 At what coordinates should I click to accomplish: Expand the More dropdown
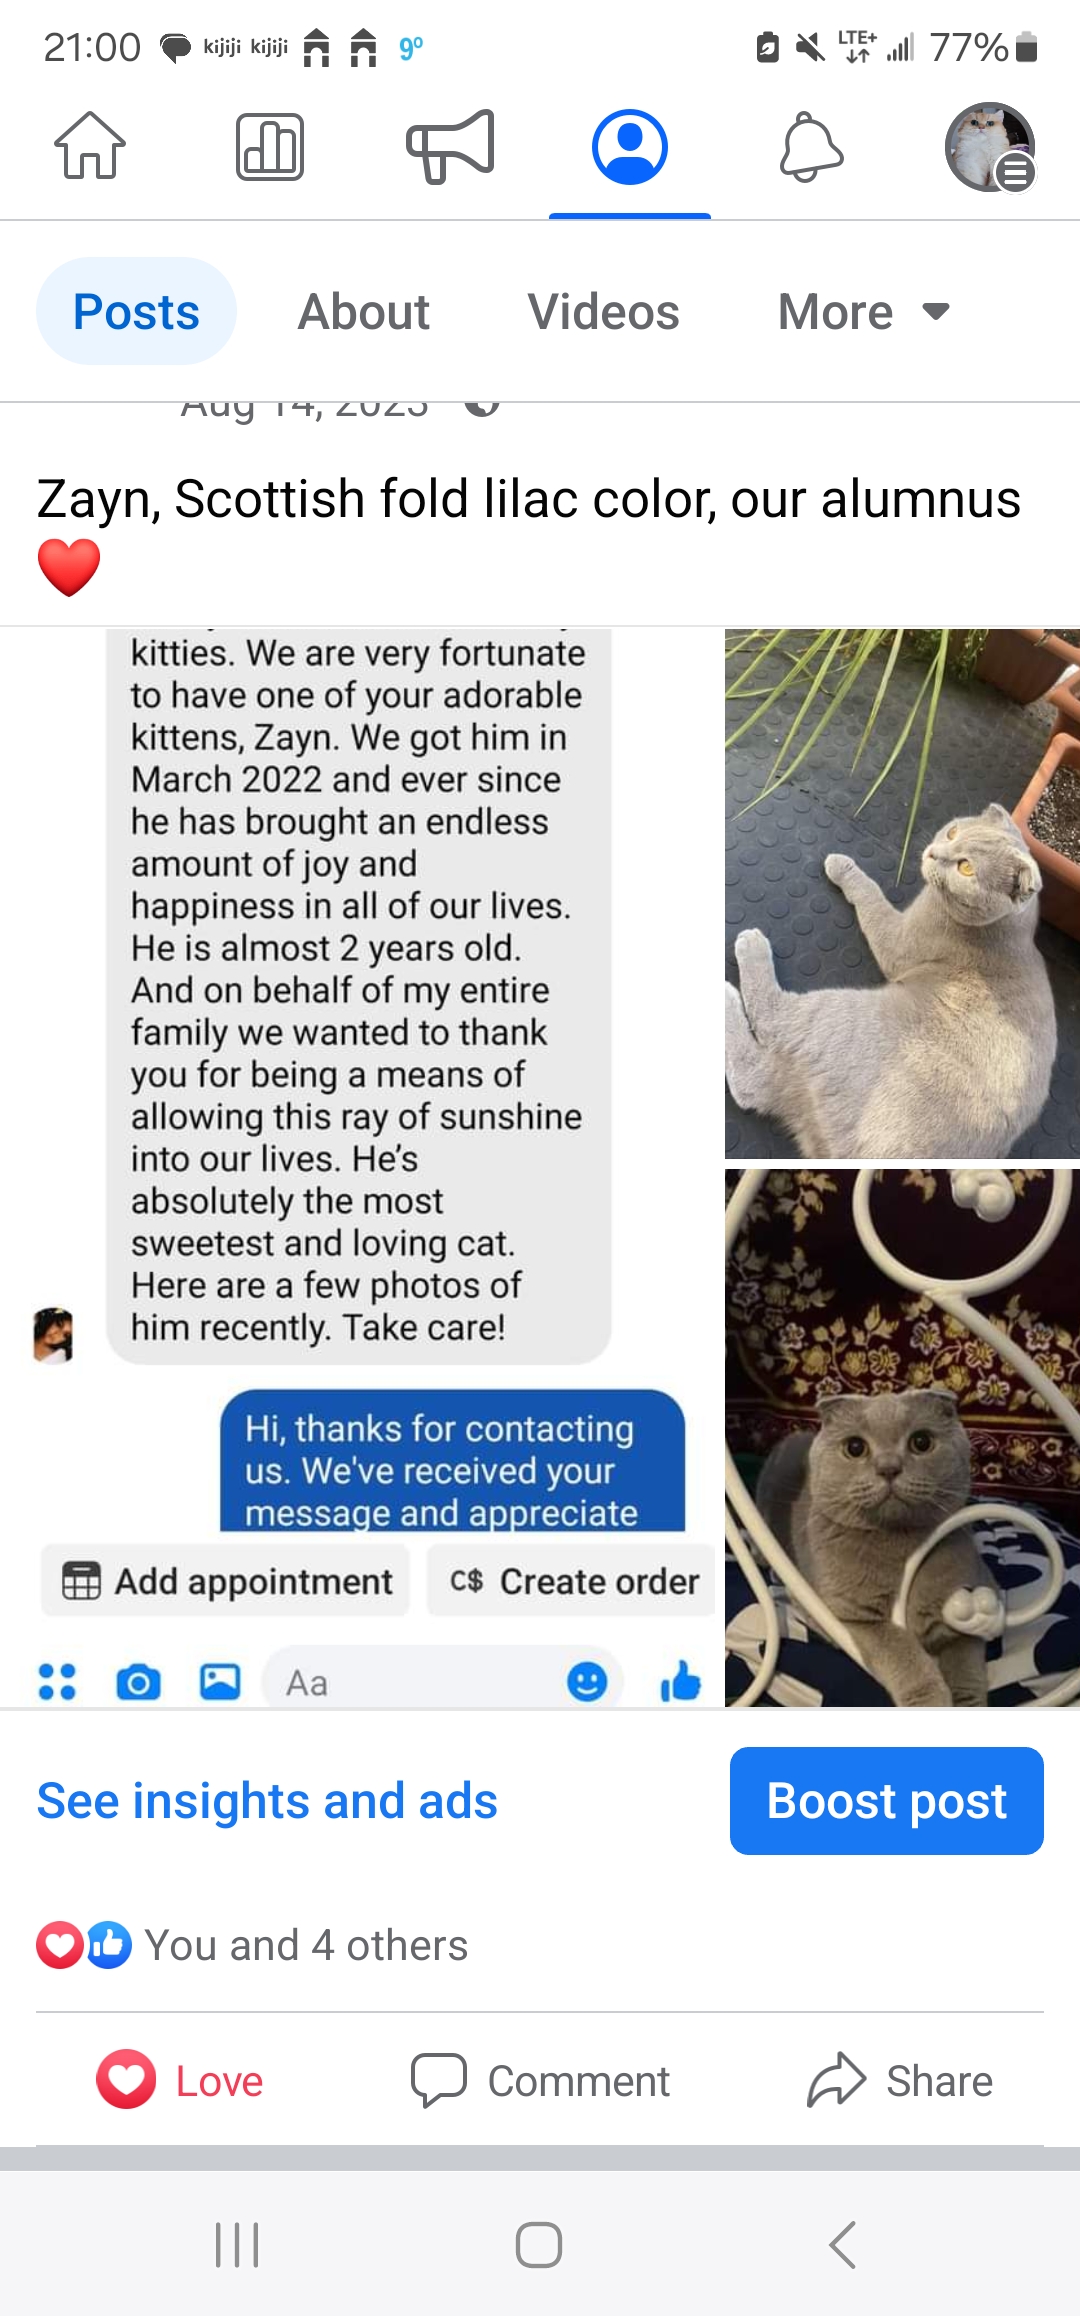coord(864,312)
